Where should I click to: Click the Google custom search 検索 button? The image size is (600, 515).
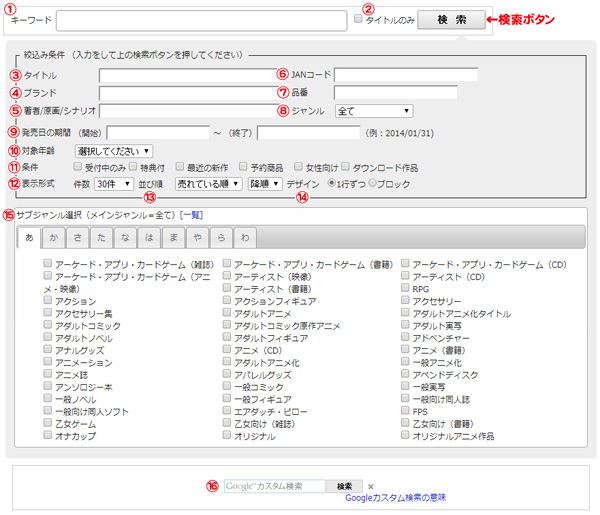tap(344, 486)
